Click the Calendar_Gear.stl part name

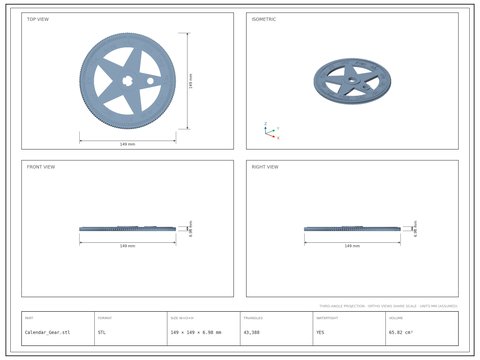tap(47, 332)
